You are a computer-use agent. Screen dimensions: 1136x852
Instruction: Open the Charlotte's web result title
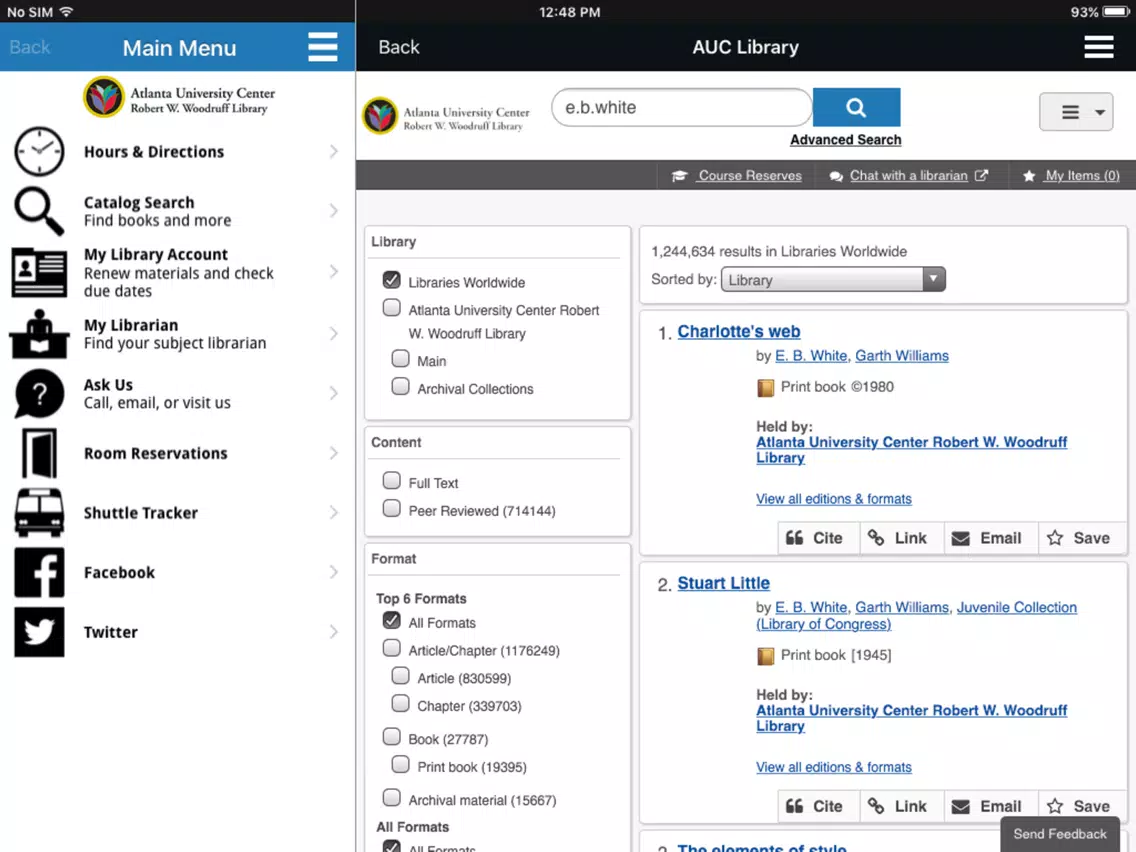coord(738,331)
